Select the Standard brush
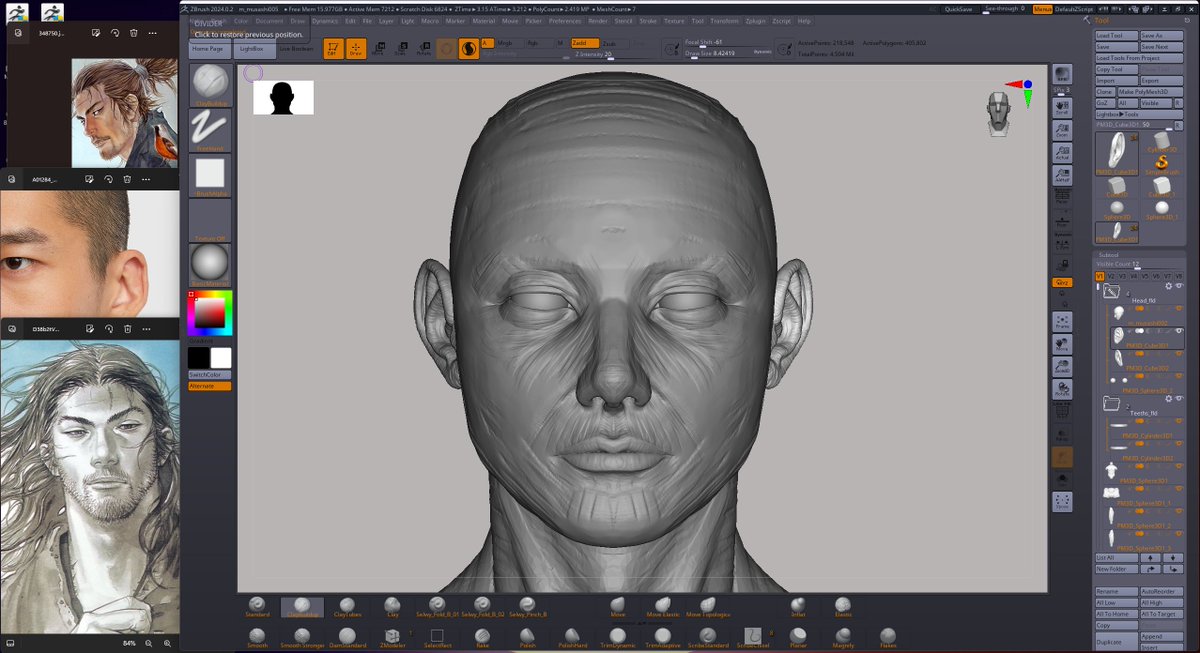Image resolution: width=1200 pixels, height=653 pixels. tap(257, 607)
